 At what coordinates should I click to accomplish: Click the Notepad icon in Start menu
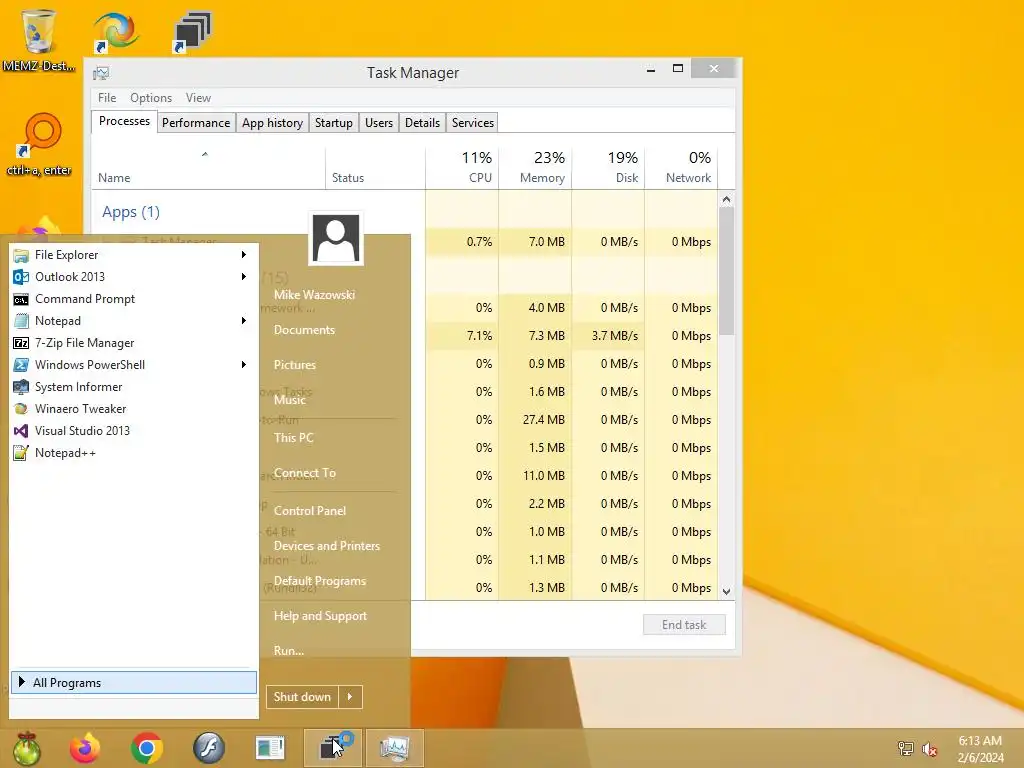[21, 321]
